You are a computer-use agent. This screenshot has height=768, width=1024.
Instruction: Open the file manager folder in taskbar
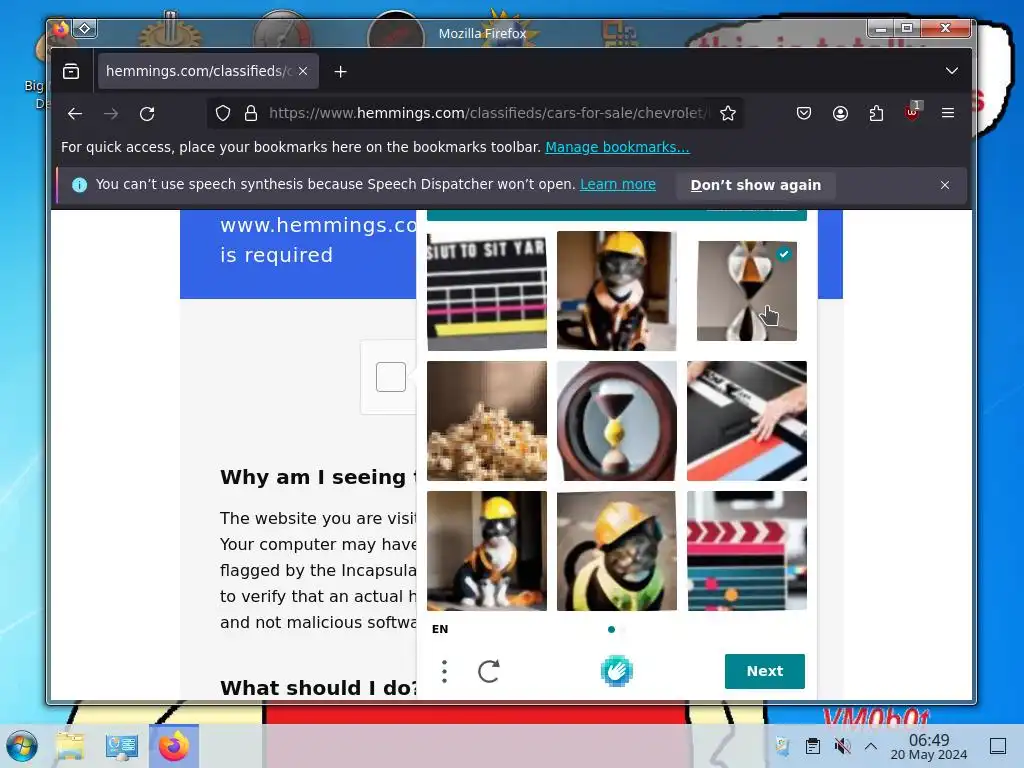pos(70,746)
